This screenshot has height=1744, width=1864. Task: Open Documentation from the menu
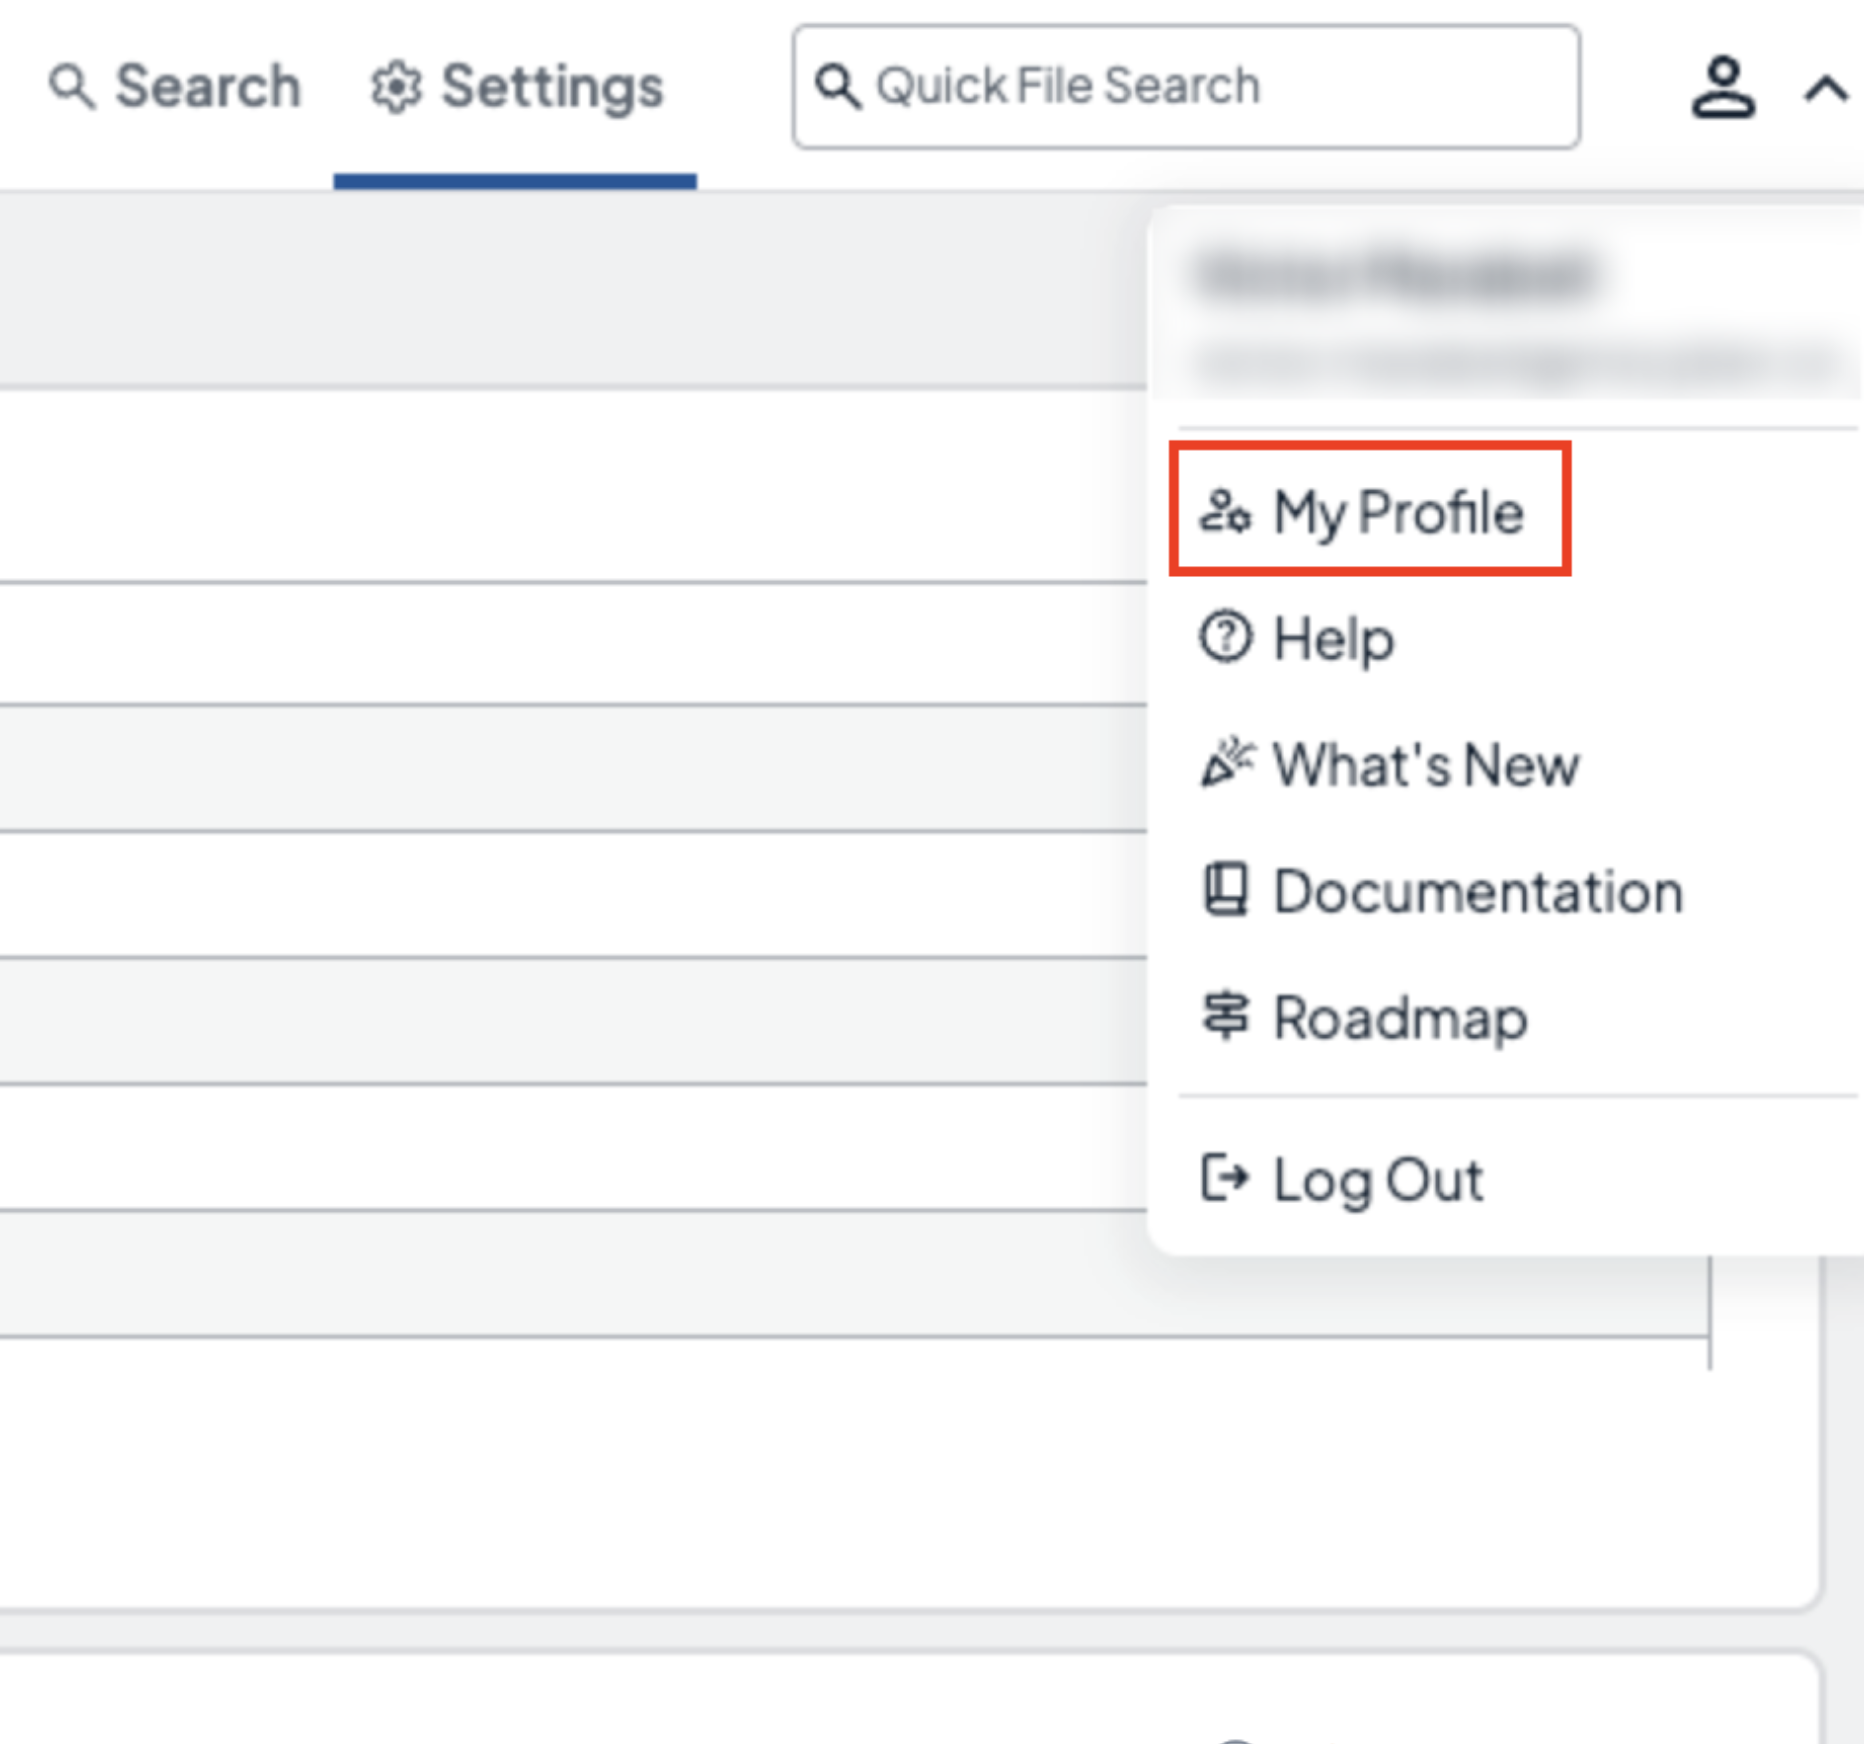coord(1478,891)
